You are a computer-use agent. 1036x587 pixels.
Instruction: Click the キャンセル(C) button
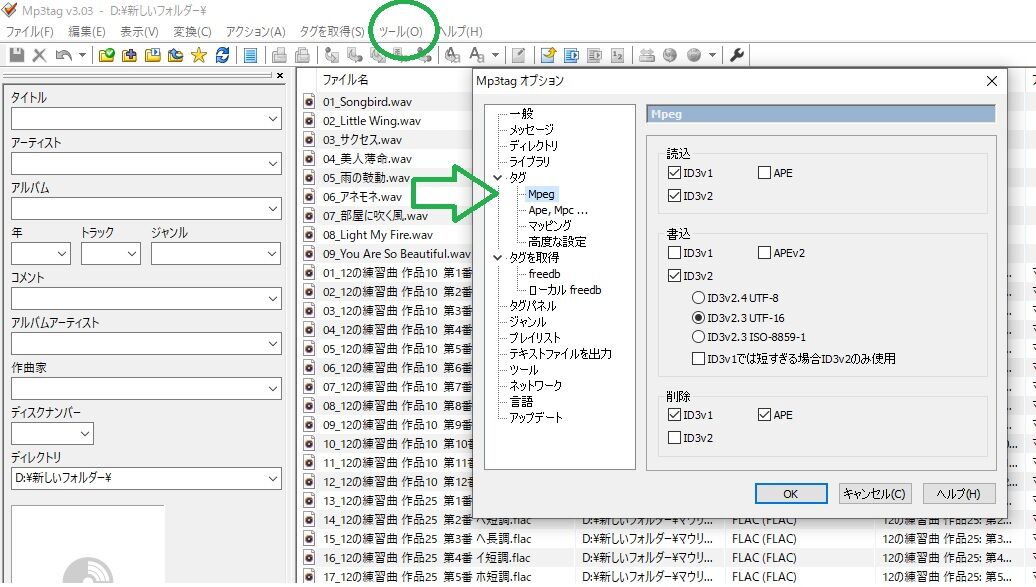(x=874, y=494)
